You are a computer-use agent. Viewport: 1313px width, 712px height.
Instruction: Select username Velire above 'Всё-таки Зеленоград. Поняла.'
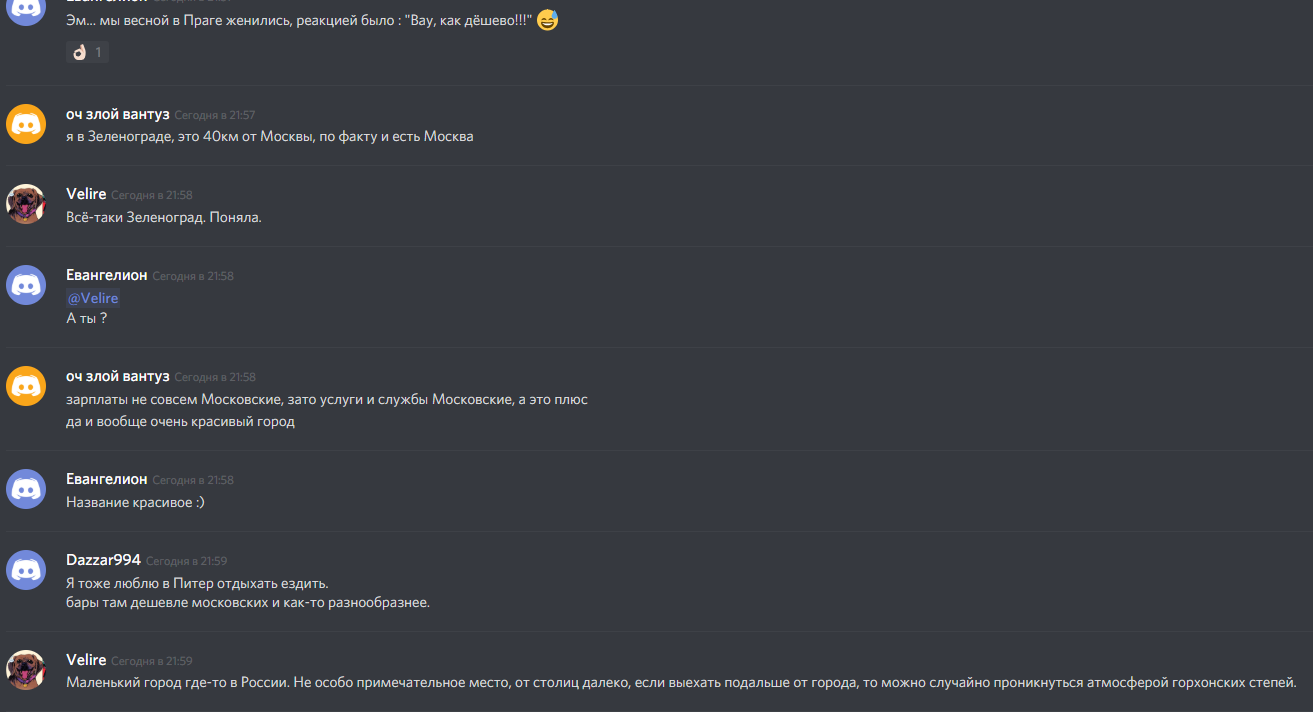point(86,194)
